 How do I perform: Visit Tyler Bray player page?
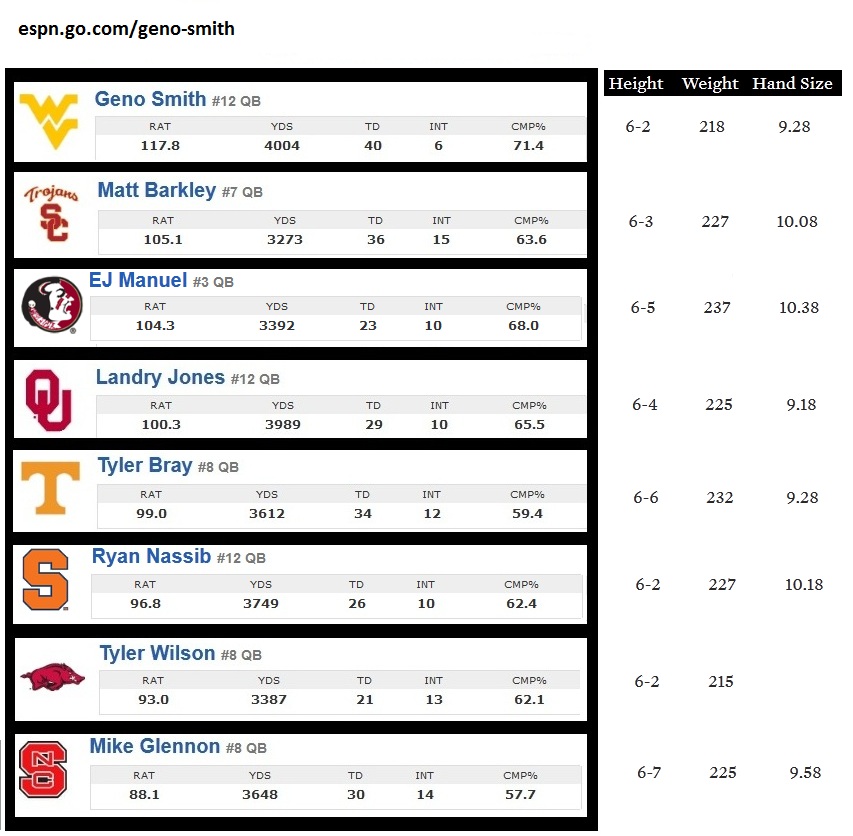[145, 466]
